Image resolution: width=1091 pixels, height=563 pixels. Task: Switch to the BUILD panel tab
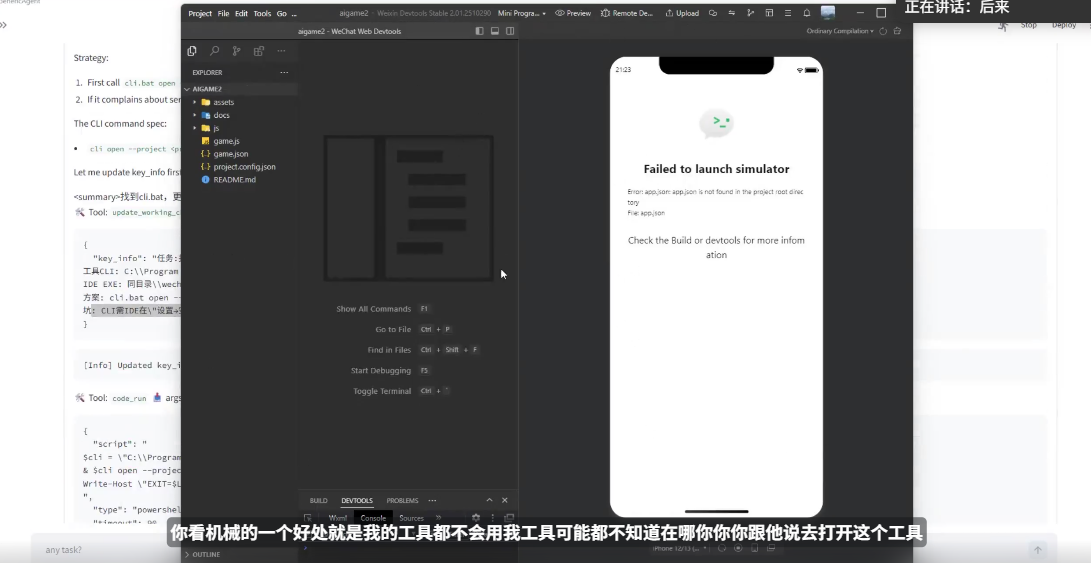tap(319, 500)
